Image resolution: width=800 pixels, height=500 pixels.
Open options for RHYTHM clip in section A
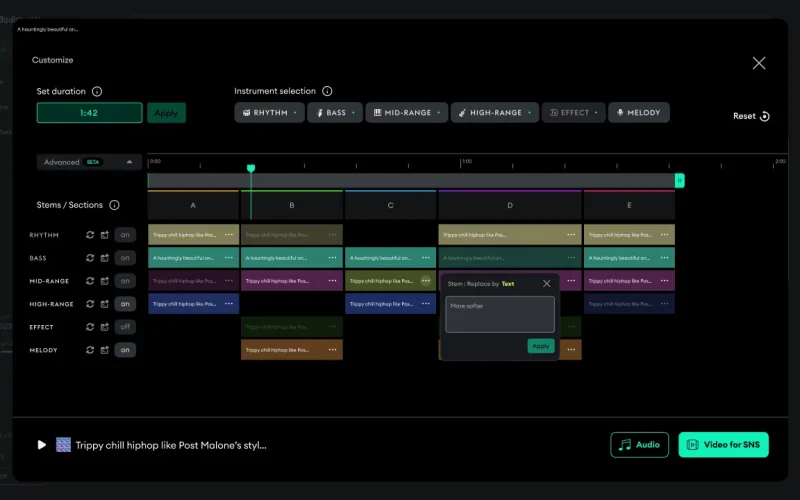[229, 235]
